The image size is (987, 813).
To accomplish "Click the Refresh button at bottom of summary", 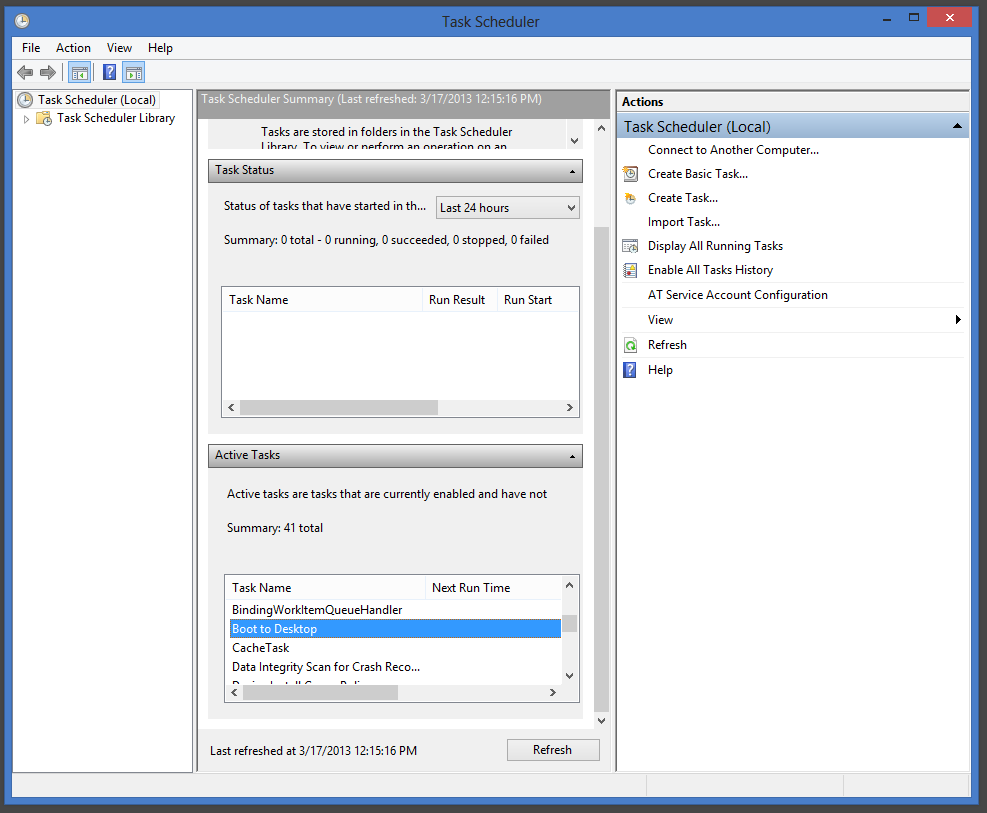I will coord(553,750).
